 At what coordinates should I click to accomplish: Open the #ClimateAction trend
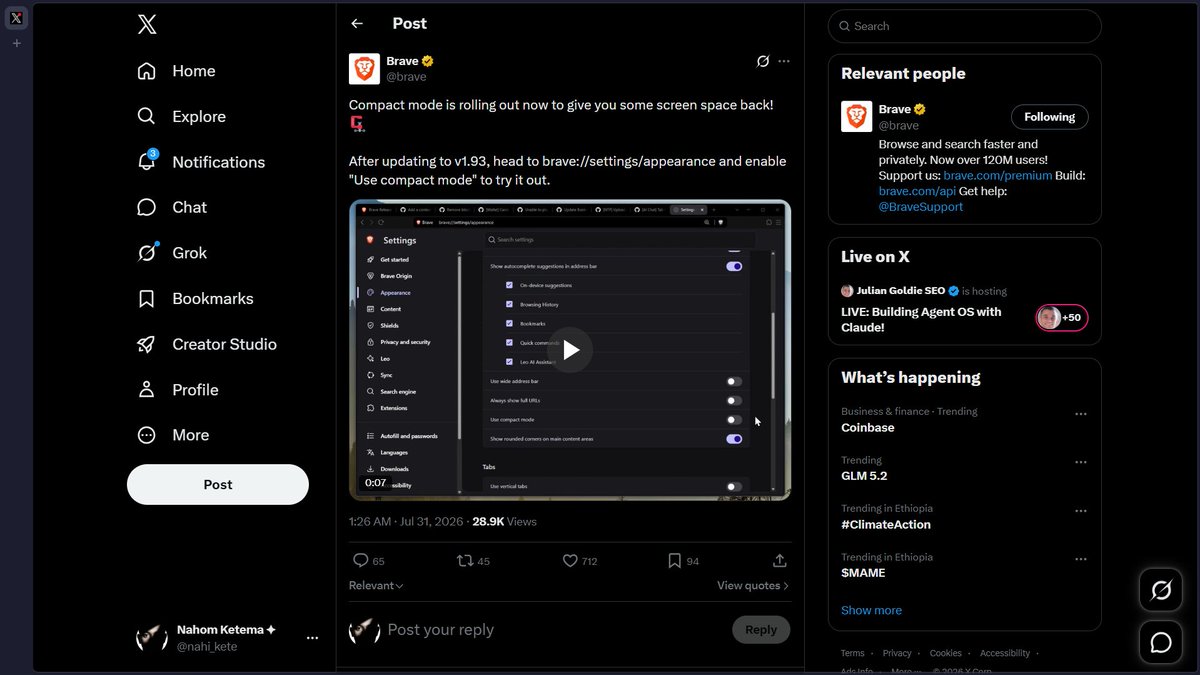coord(886,524)
